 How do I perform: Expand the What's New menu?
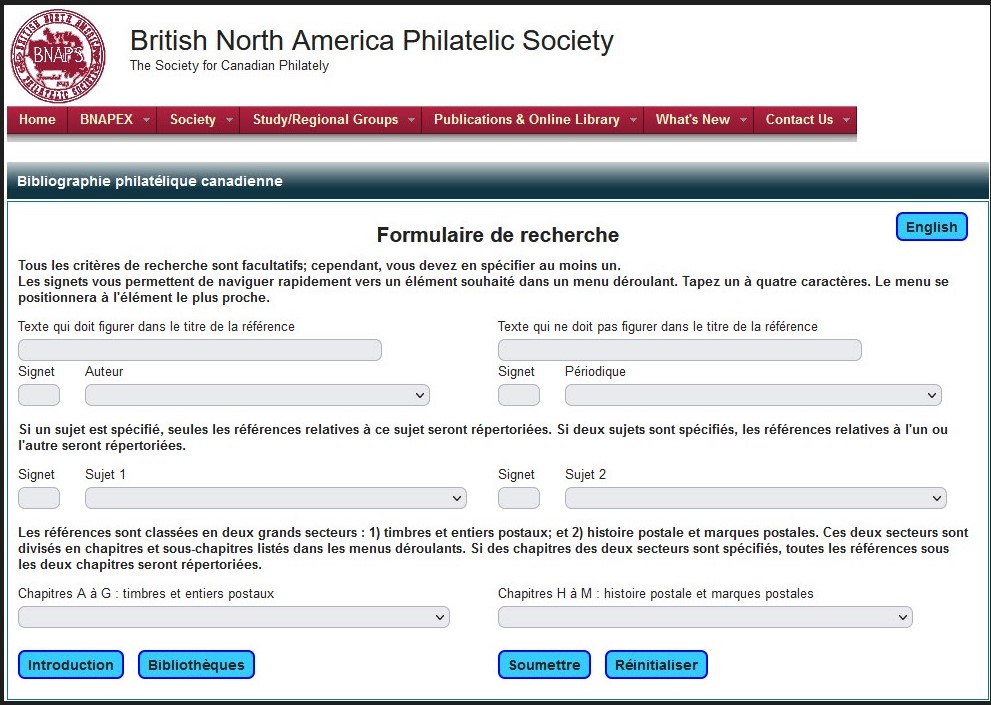click(698, 119)
